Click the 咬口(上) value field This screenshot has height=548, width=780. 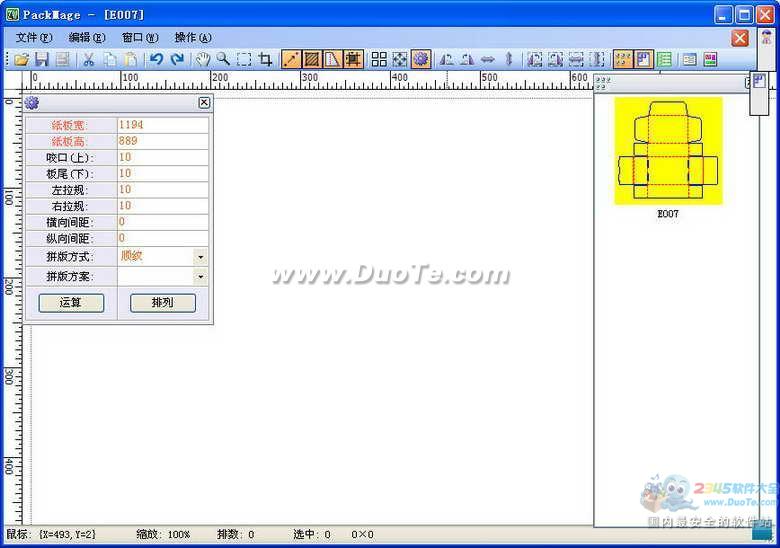click(163, 157)
